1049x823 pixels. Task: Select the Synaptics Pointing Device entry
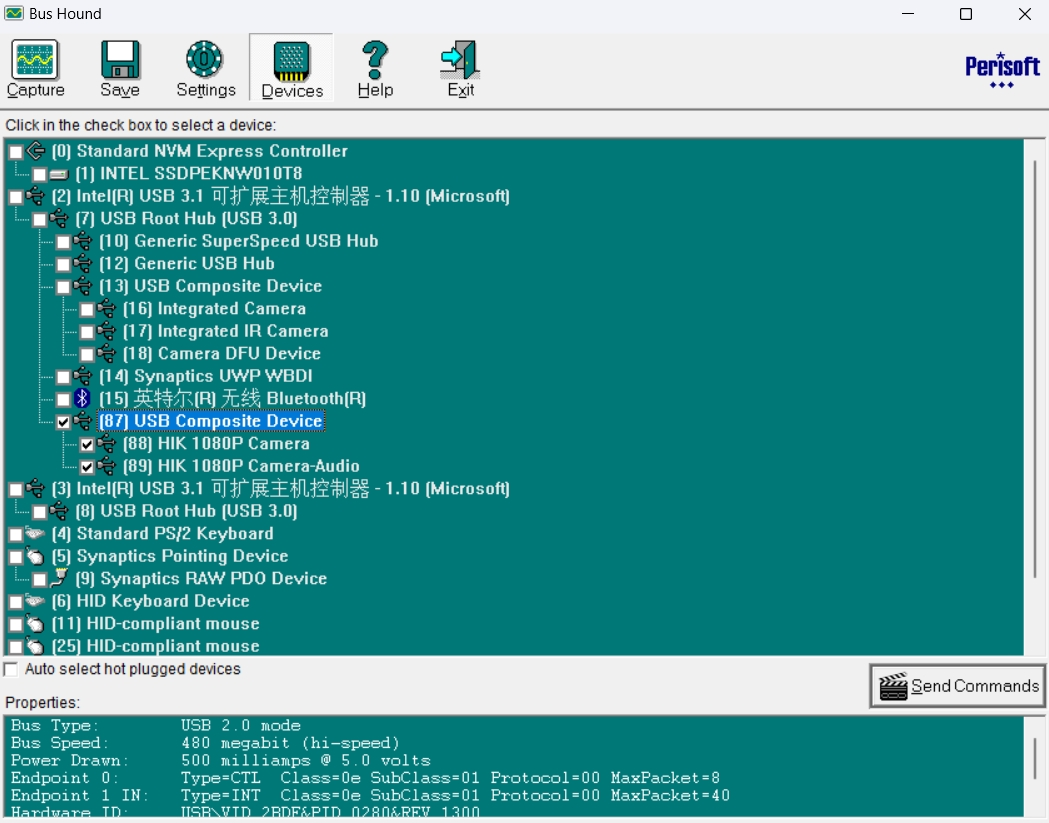tap(182, 556)
